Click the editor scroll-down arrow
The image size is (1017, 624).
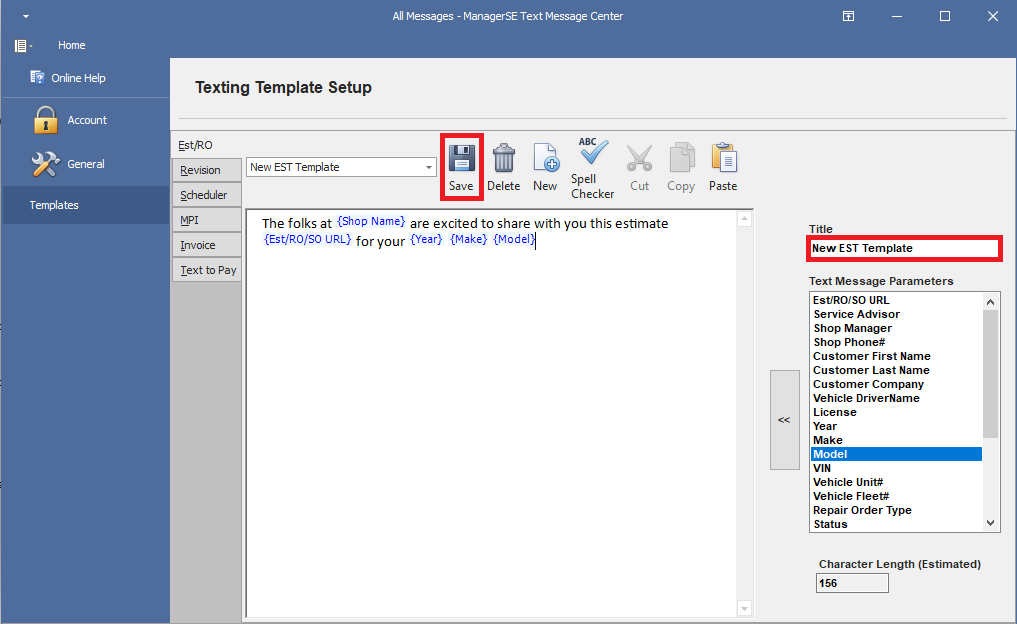point(745,608)
